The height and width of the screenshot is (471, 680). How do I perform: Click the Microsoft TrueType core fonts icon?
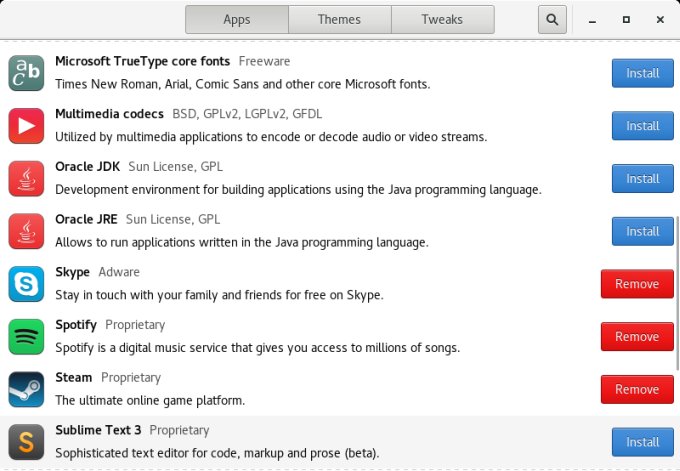25,73
